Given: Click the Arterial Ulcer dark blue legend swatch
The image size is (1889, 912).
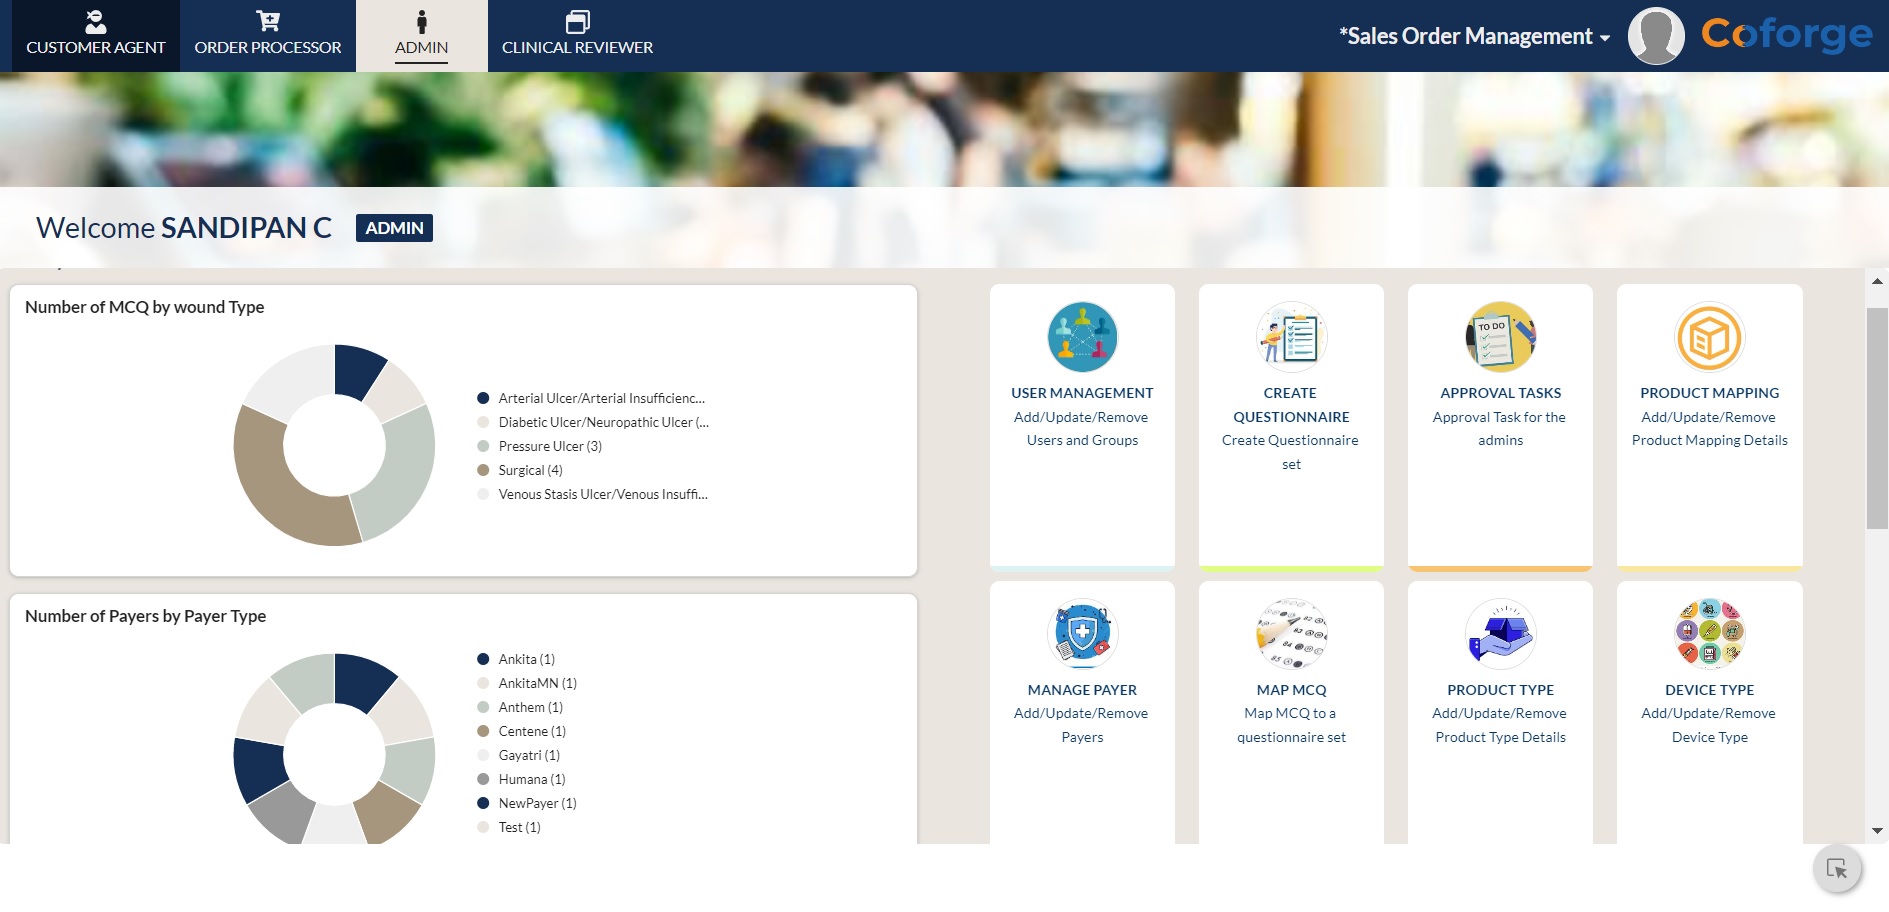Looking at the screenshot, I should point(483,398).
